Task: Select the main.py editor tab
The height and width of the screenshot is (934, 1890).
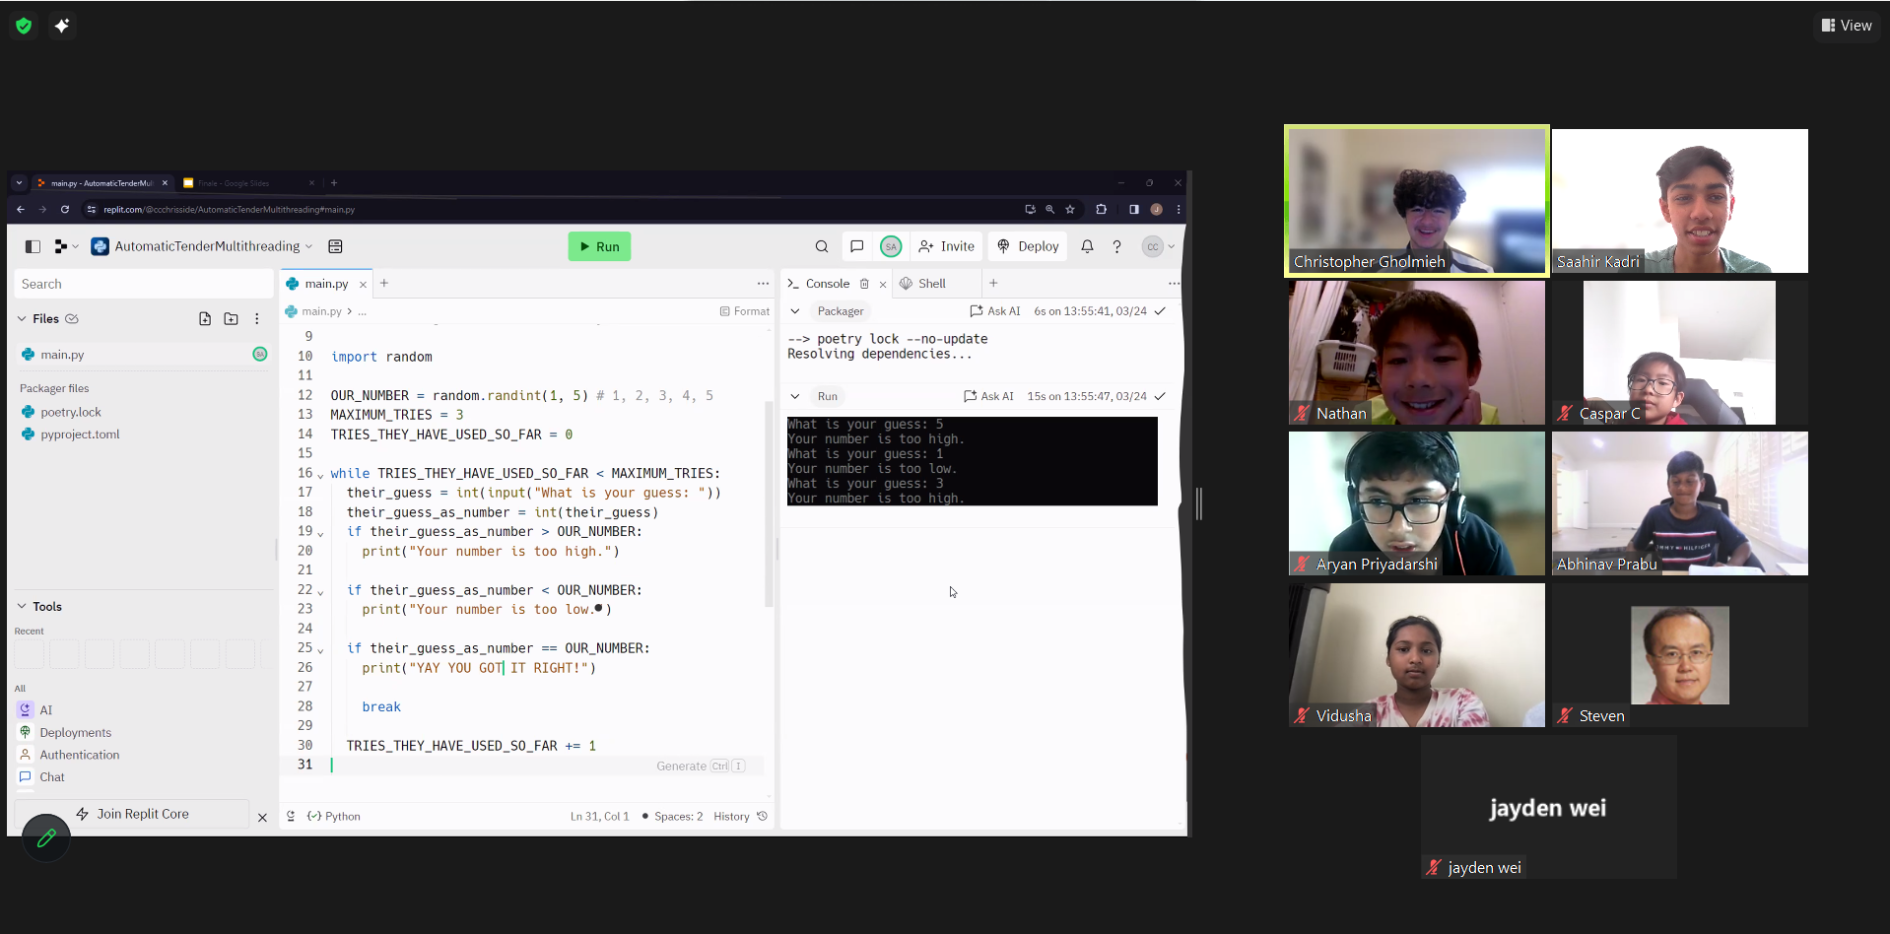Action: pyautogui.click(x=325, y=284)
